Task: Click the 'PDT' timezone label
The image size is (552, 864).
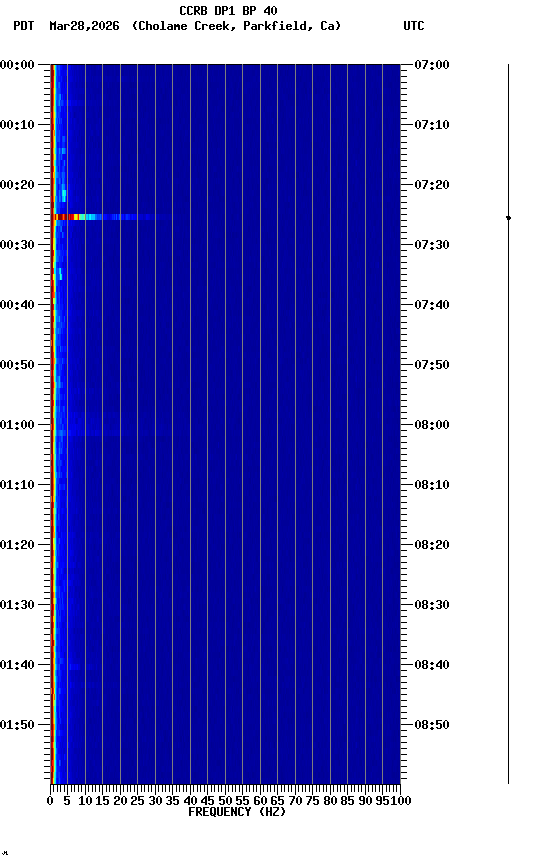Action: [x=24, y=26]
